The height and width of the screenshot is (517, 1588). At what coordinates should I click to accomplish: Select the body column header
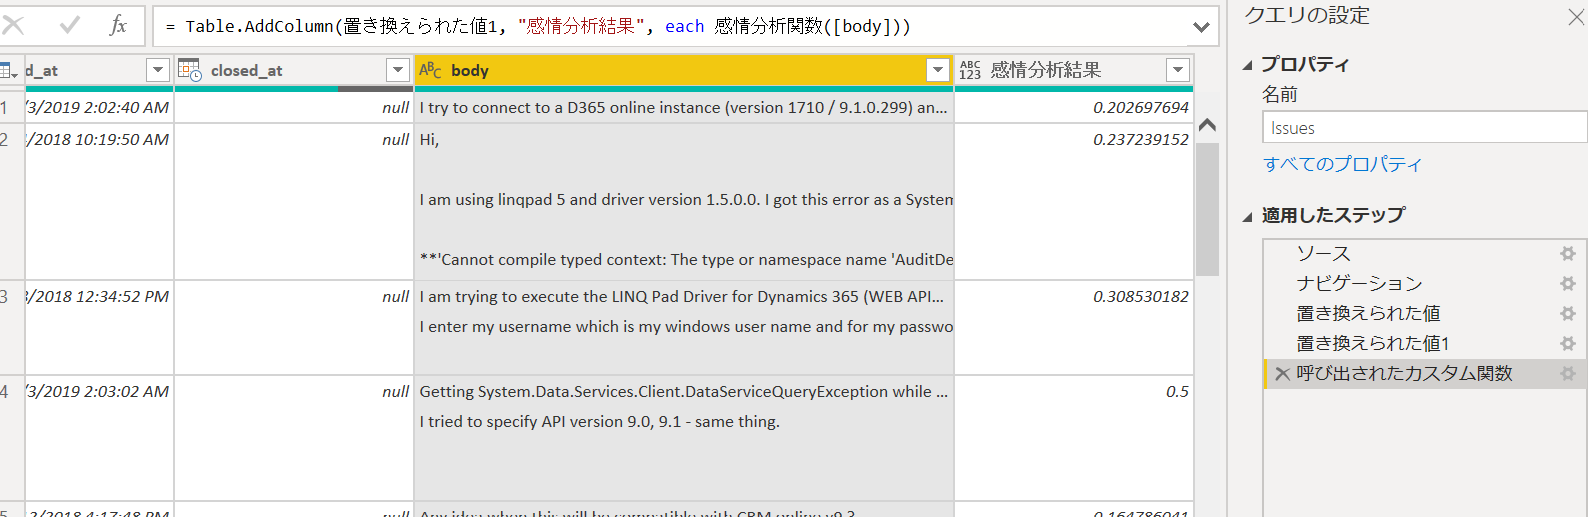point(684,70)
